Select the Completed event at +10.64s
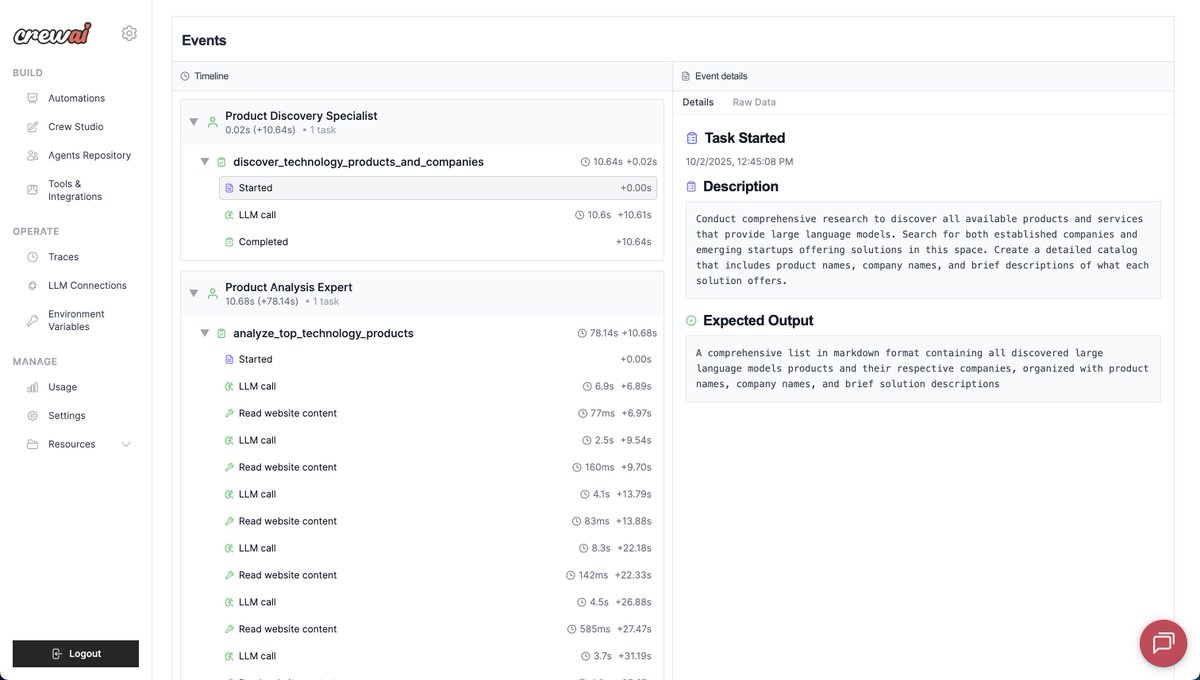 coord(438,242)
